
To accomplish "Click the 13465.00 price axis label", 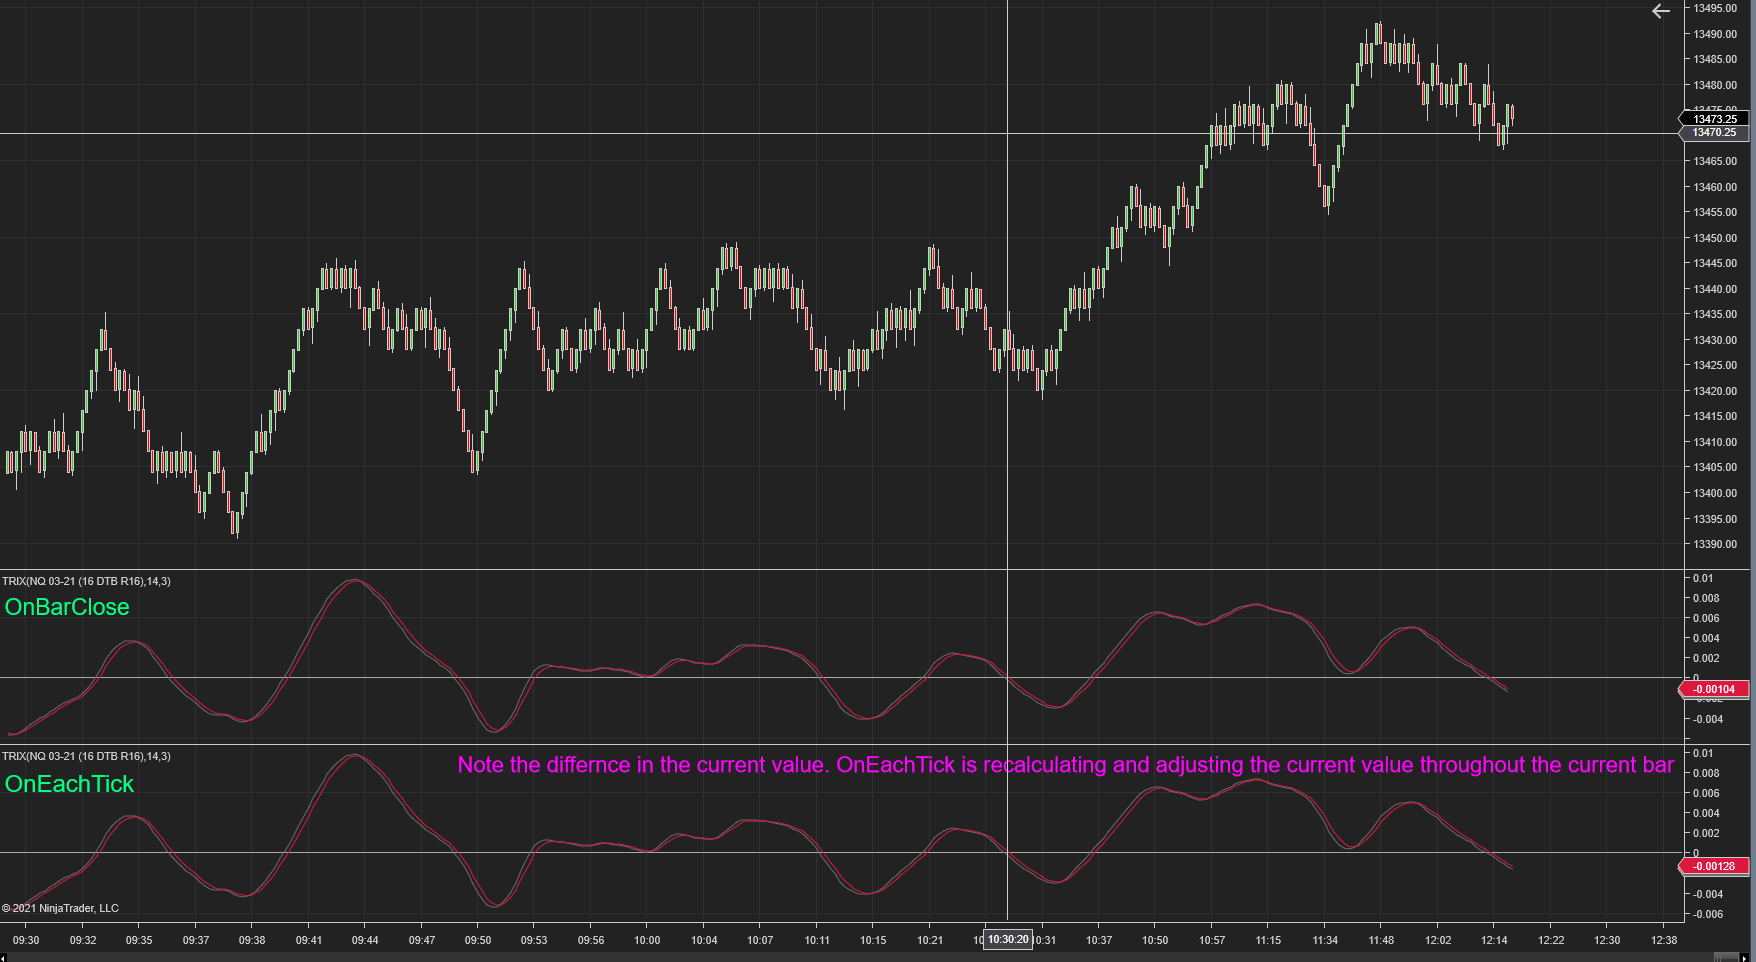I will [x=1715, y=161].
